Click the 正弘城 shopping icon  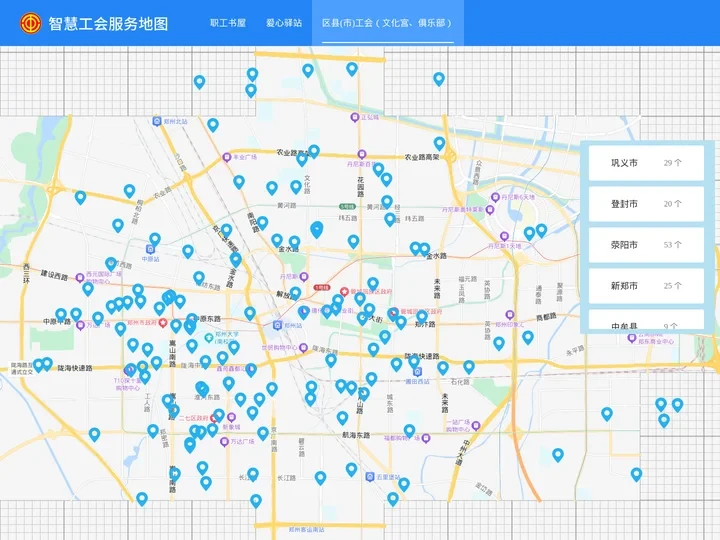(354, 118)
